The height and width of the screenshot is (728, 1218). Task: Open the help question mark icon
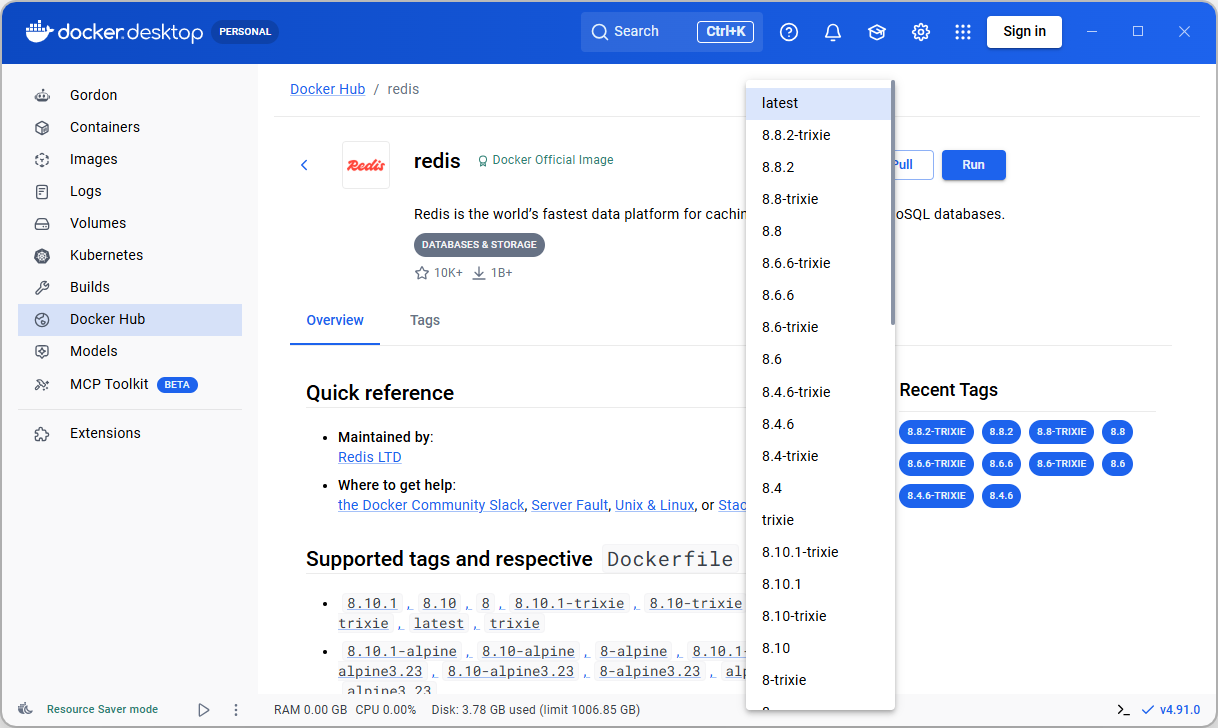(789, 32)
